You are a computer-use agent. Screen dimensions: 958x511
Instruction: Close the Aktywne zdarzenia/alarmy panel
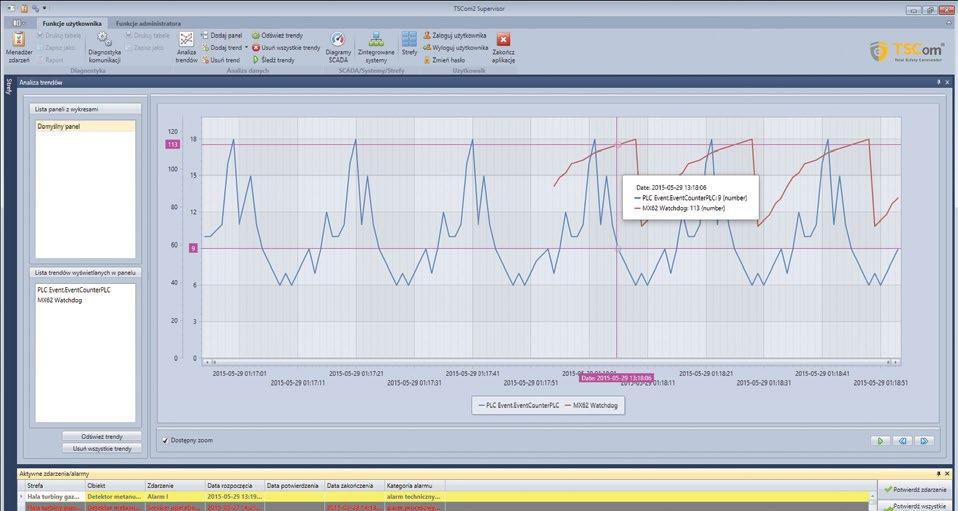948,474
